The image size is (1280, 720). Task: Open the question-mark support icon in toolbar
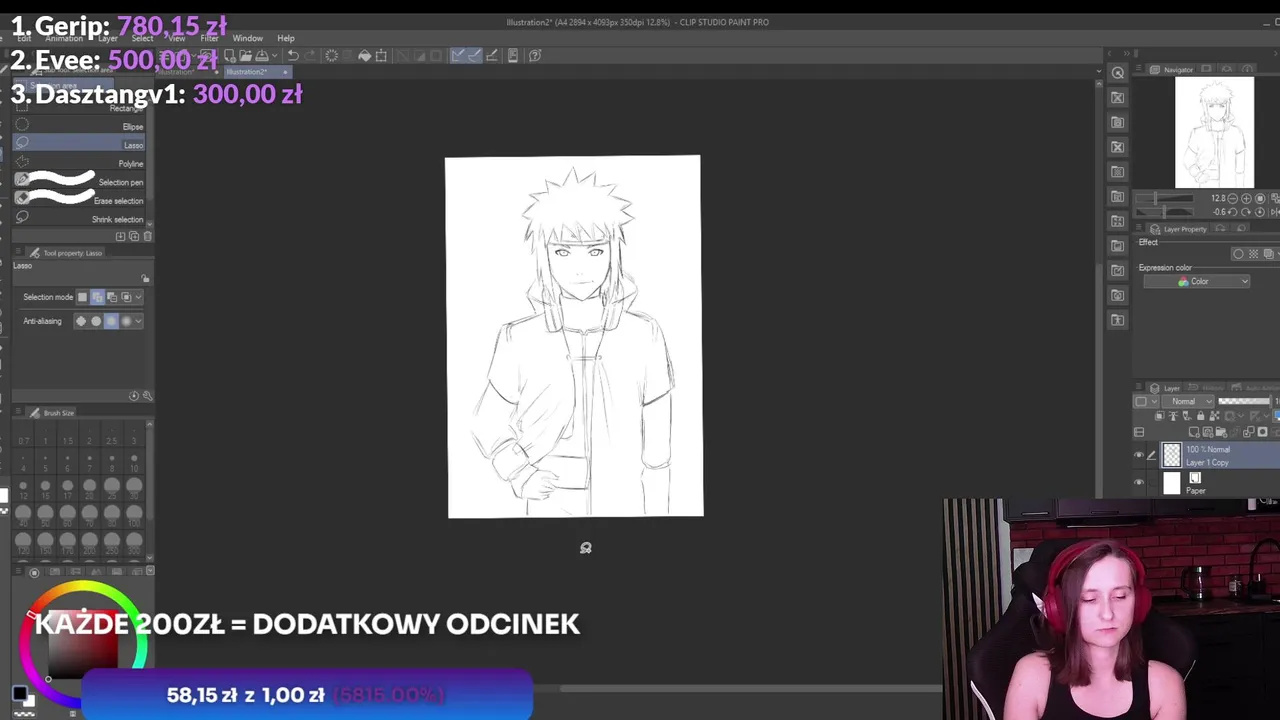[535, 55]
